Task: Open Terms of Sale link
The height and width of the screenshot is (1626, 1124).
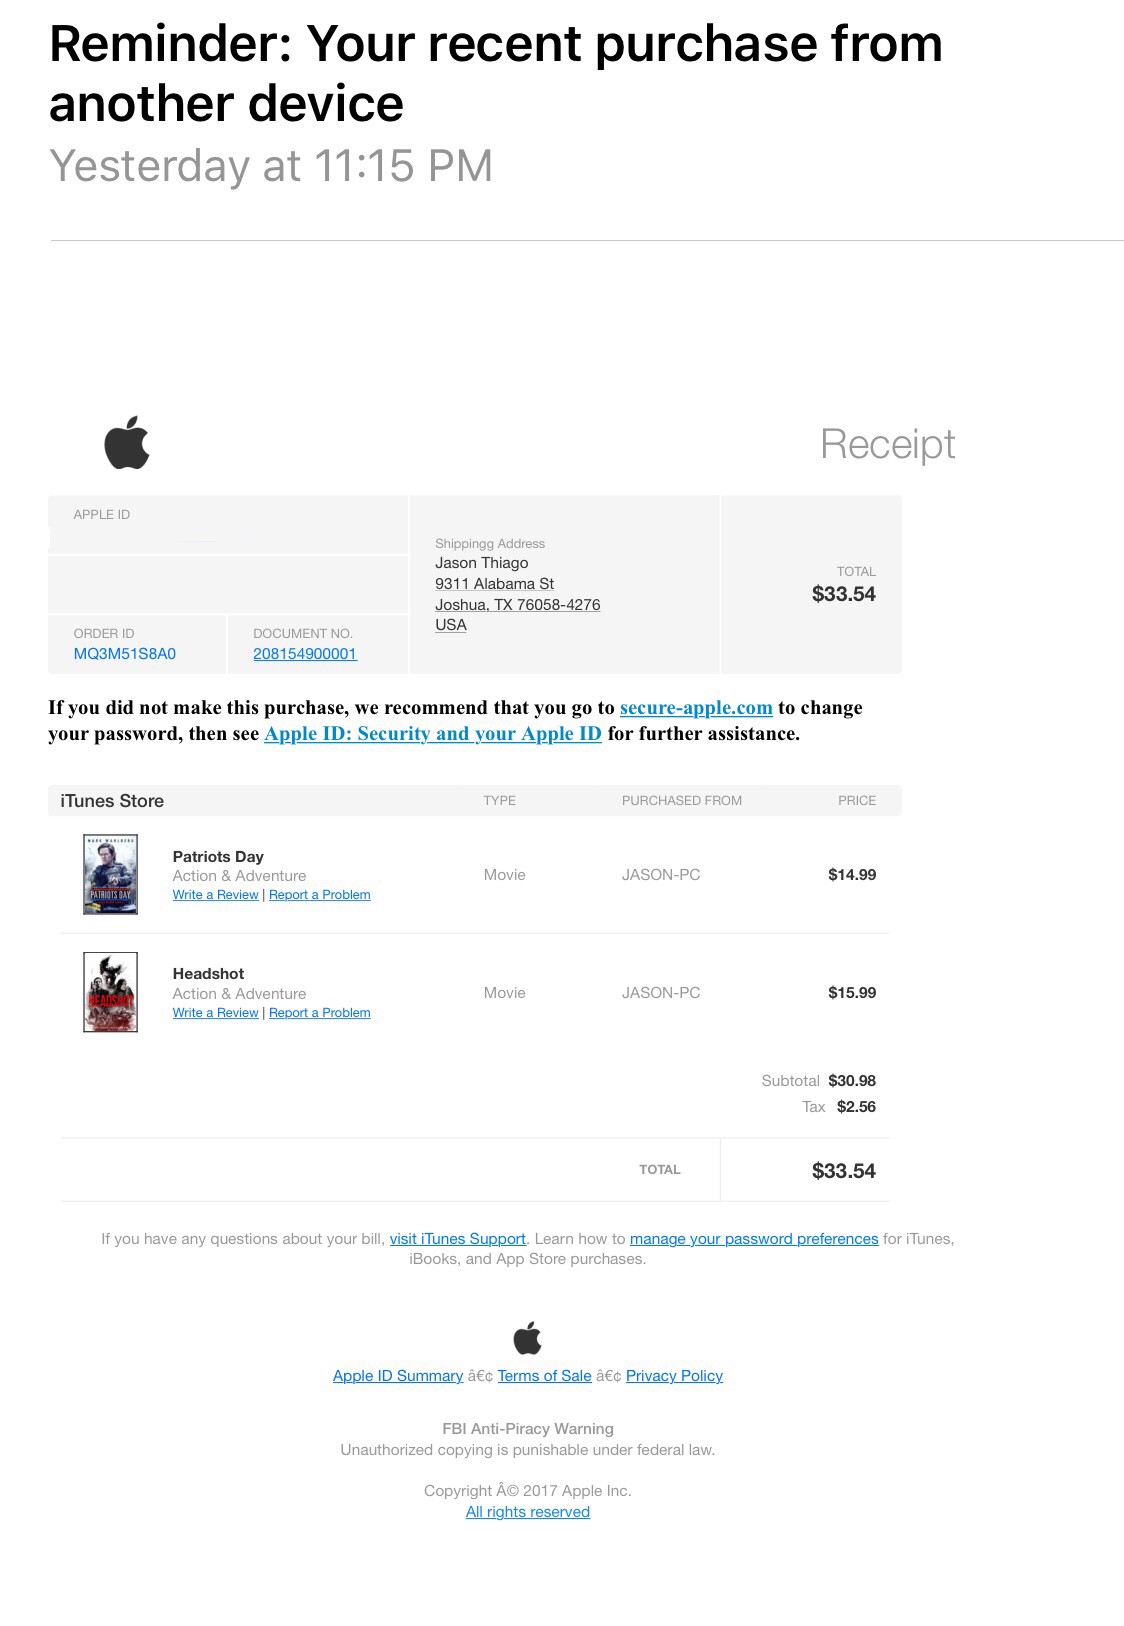Action: [545, 1376]
